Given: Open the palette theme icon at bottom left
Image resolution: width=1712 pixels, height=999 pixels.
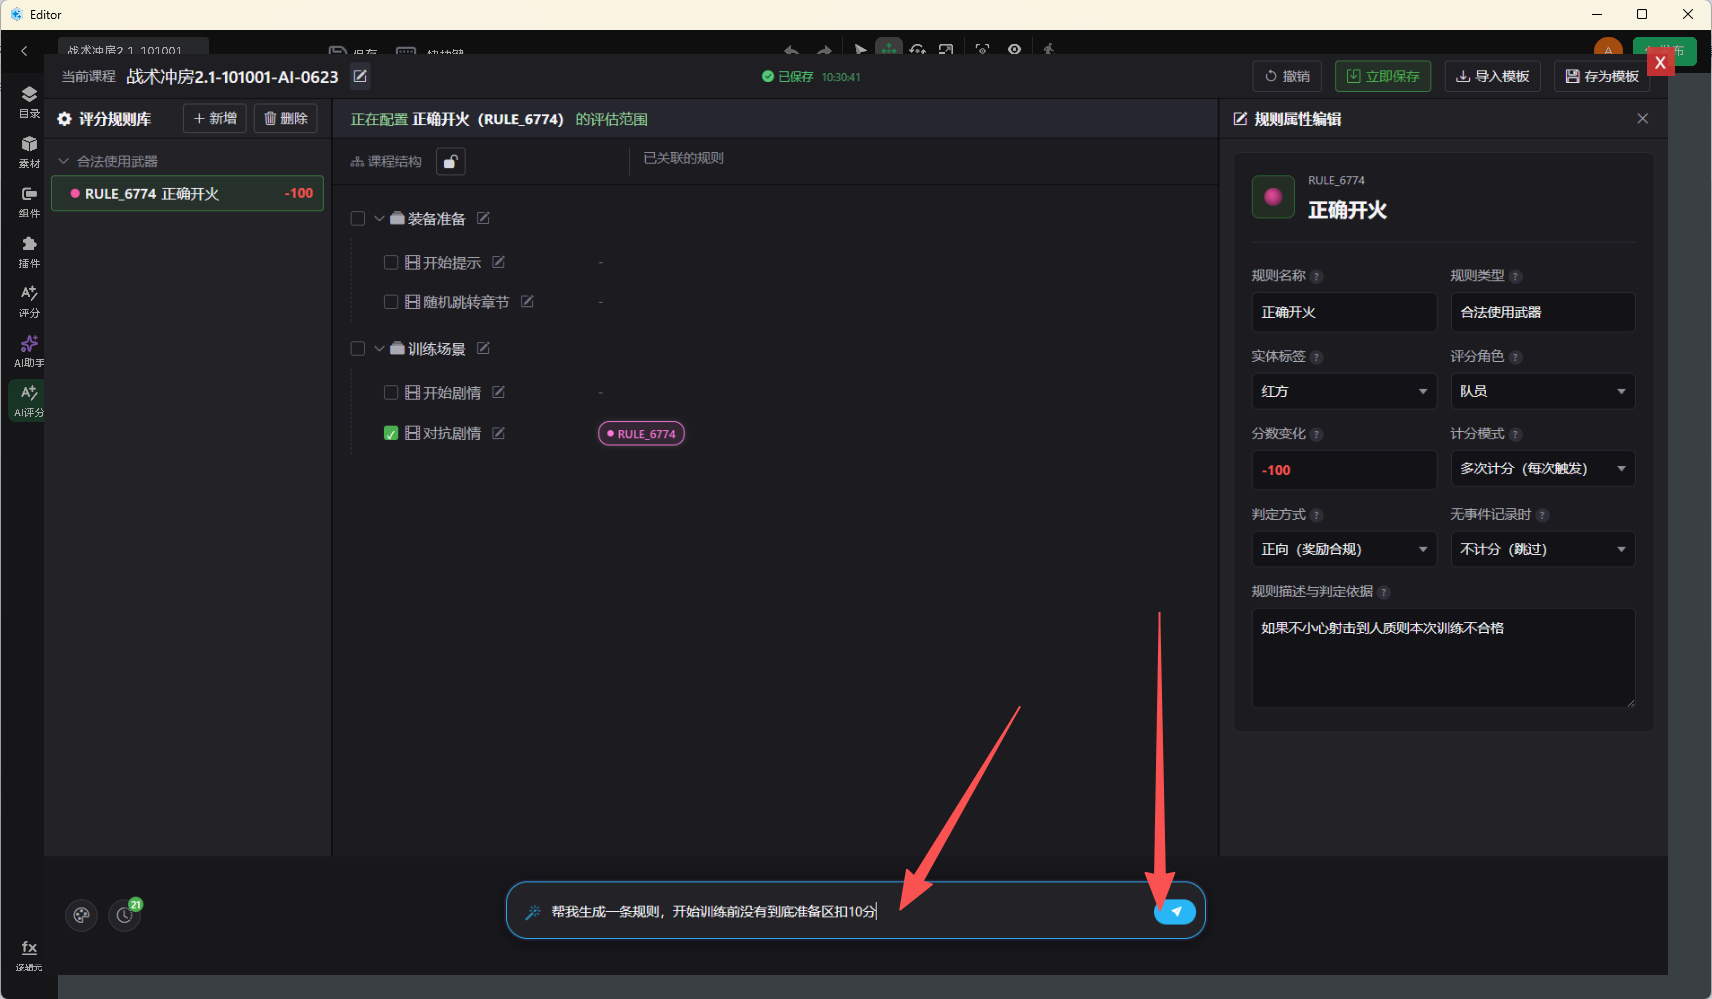Looking at the screenshot, I should click(81, 914).
